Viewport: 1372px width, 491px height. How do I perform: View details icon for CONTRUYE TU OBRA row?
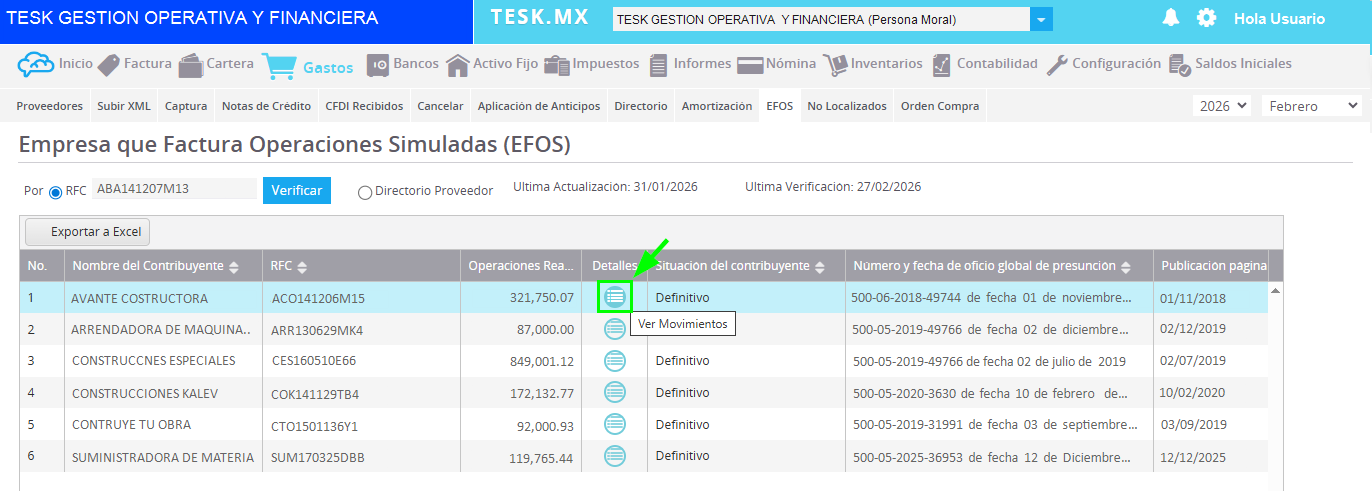(615, 424)
